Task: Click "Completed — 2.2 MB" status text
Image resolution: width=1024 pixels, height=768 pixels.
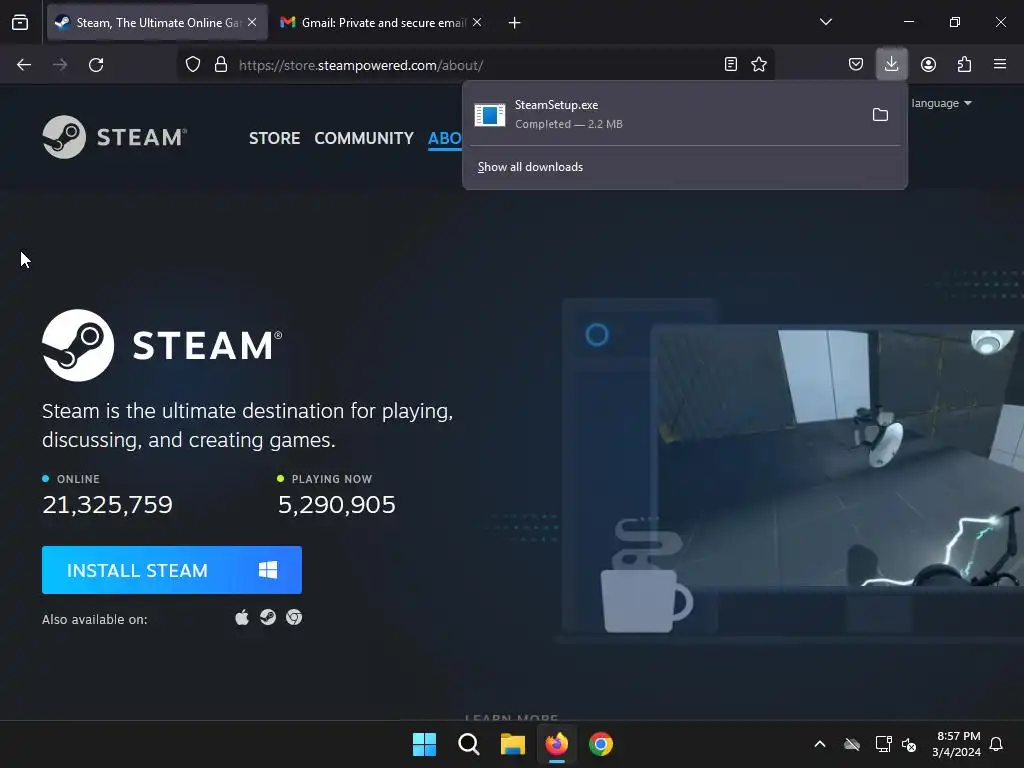Action: [569, 124]
